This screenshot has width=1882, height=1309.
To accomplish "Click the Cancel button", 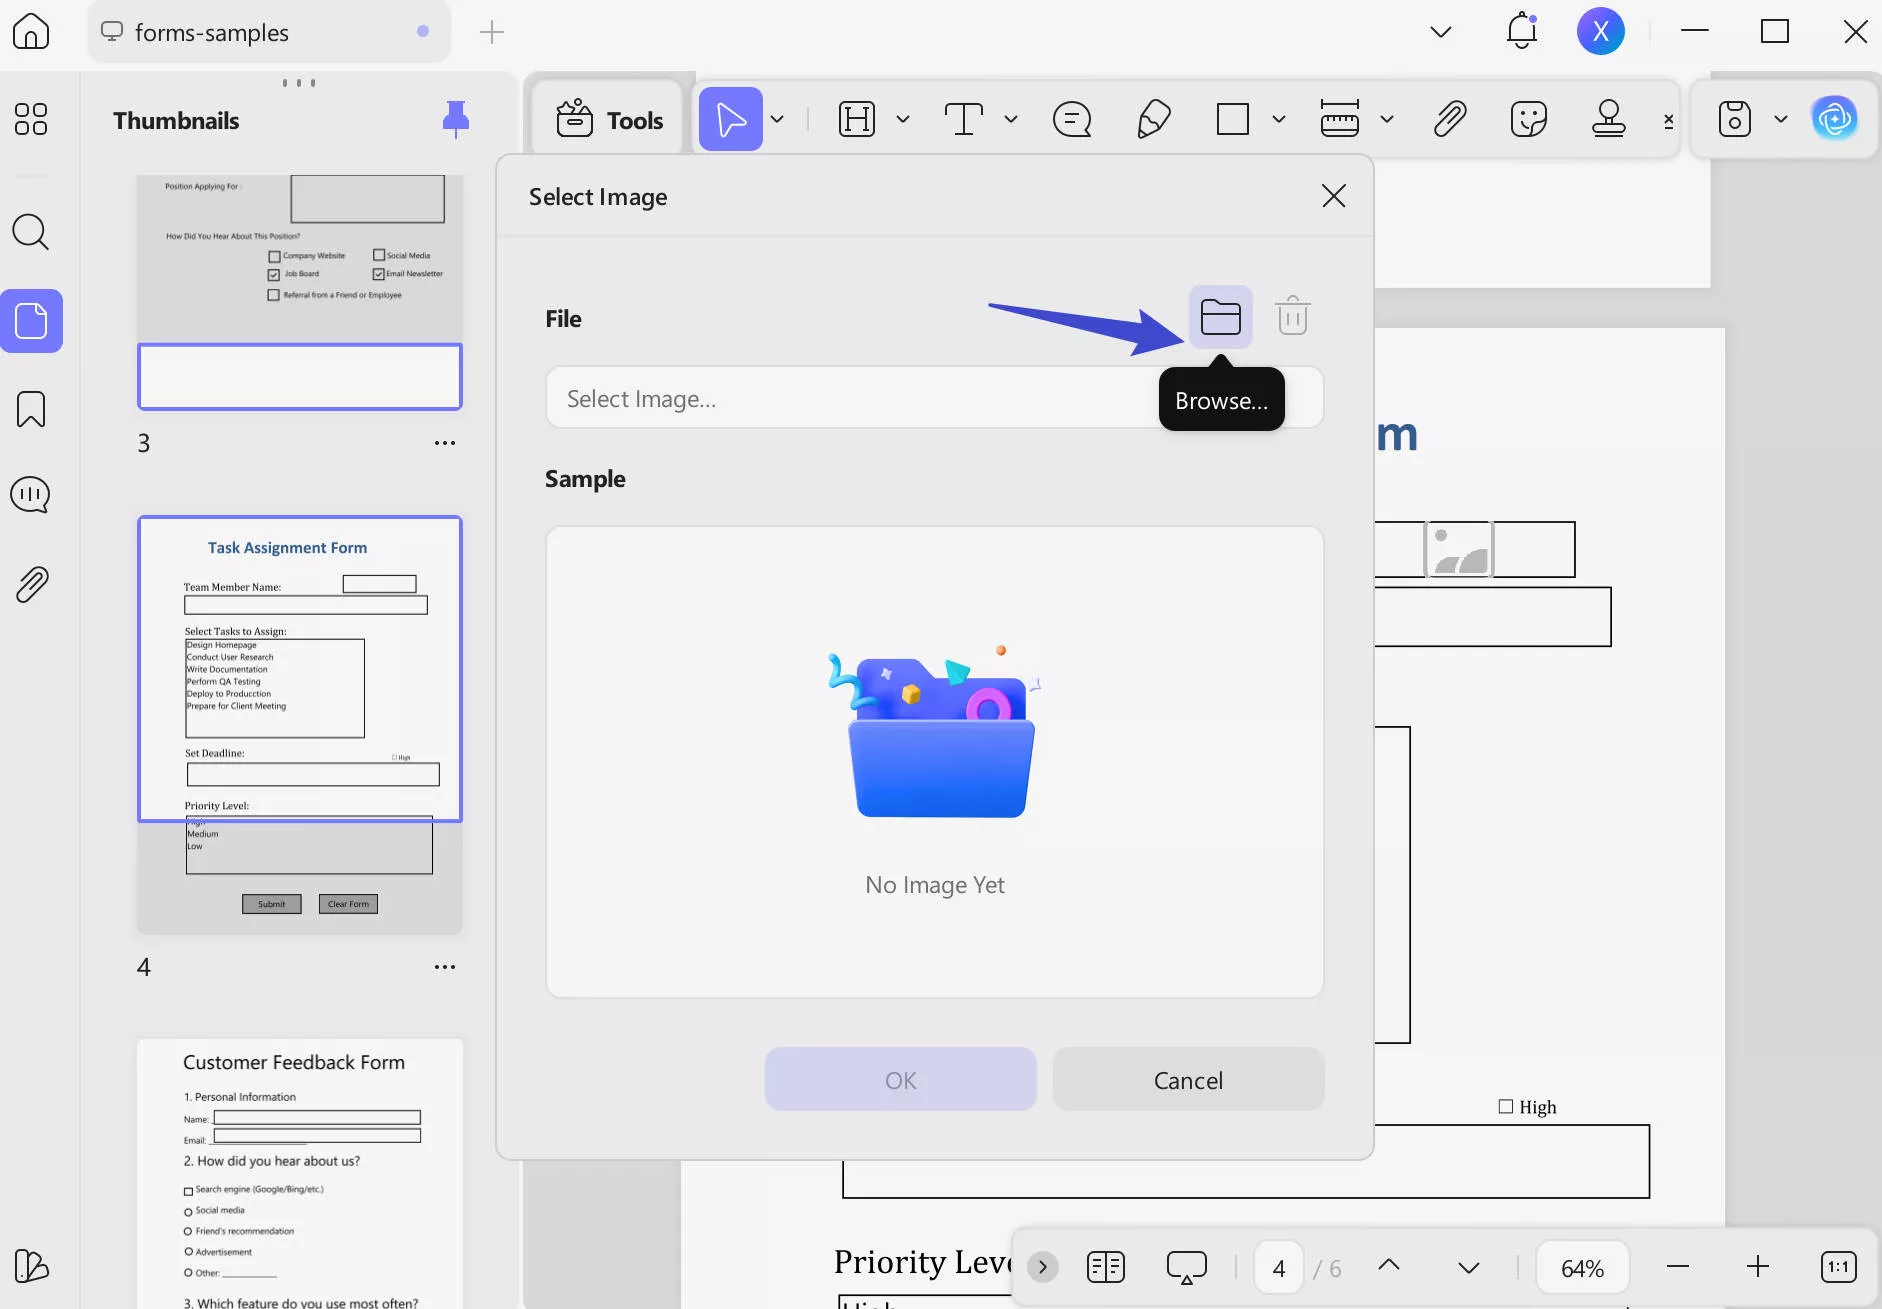I will pyautogui.click(x=1188, y=1080).
